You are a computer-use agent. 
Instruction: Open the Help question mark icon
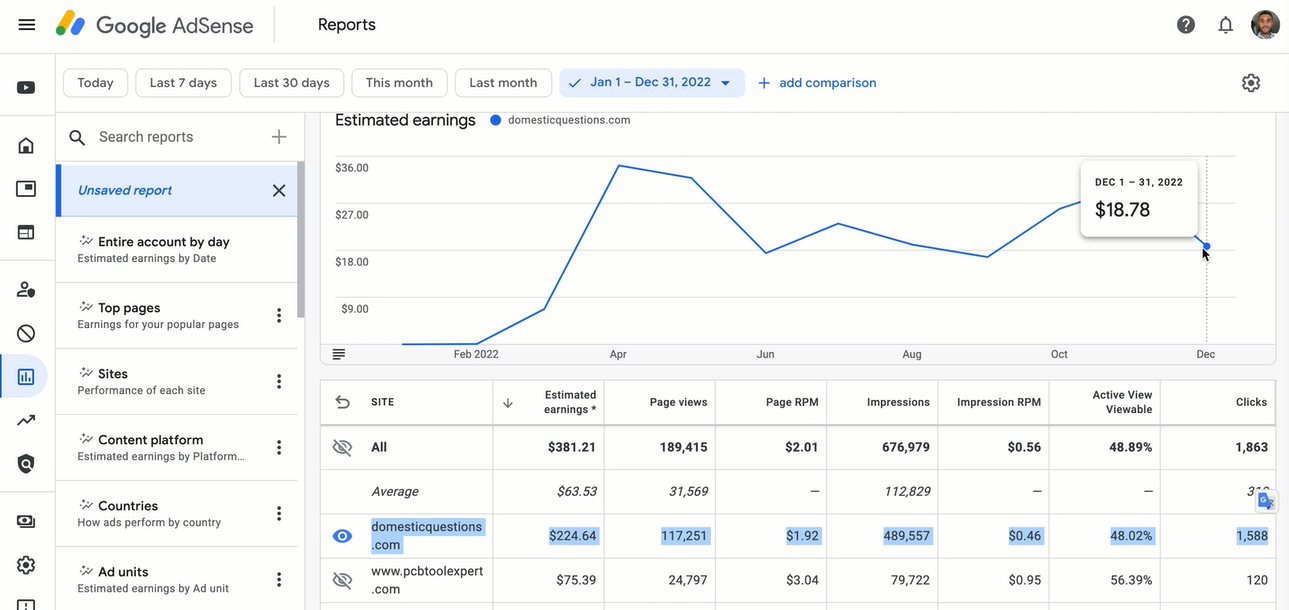[1186, 25]
